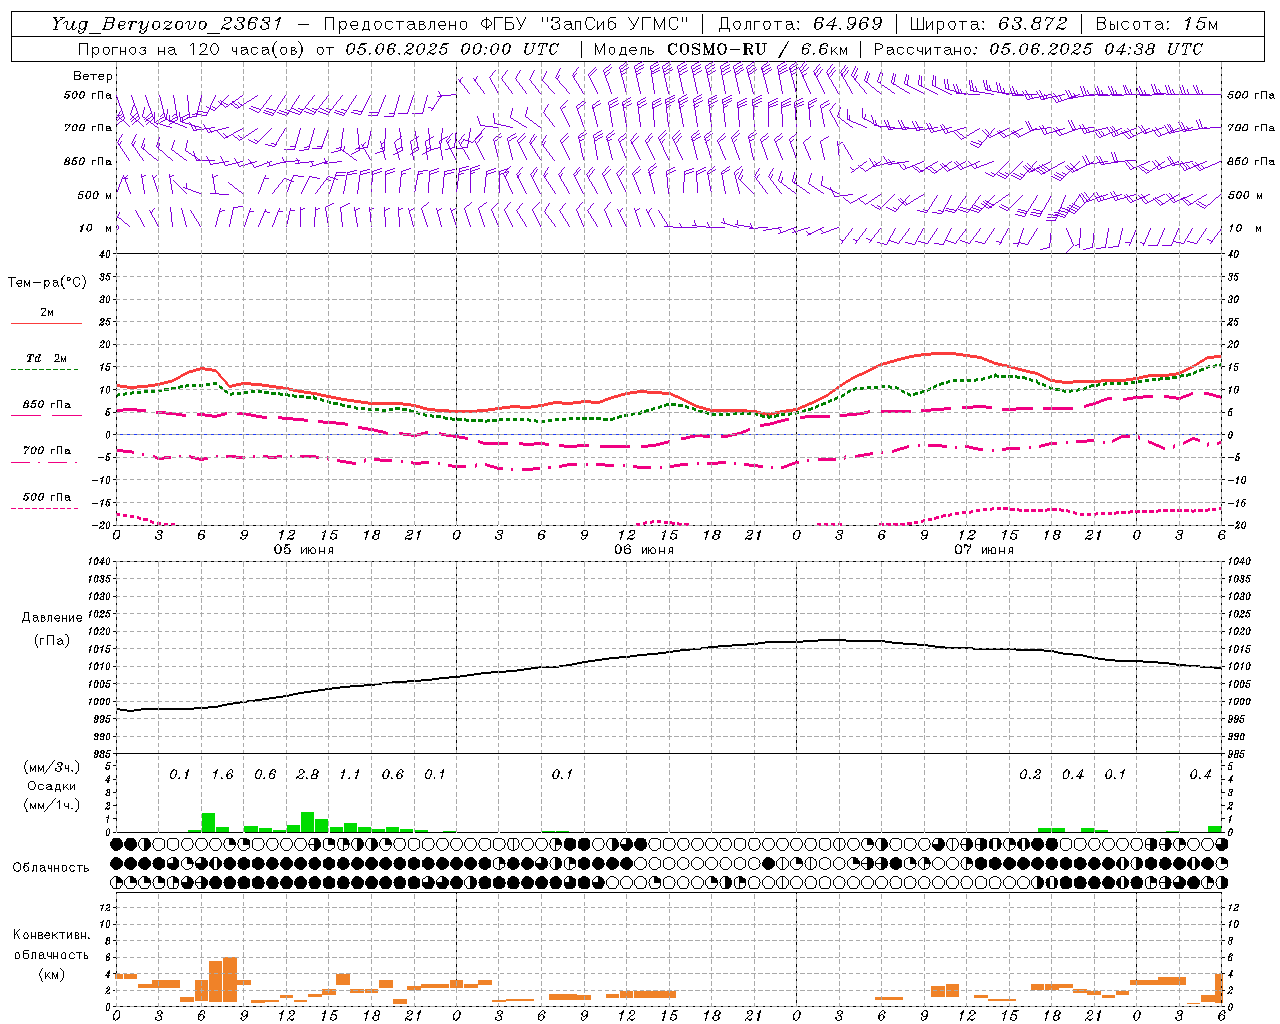Screen dimensions: 1280x1024
Task: Click the model label "COSMO-RU / 6.6км"
Action: 757,49
